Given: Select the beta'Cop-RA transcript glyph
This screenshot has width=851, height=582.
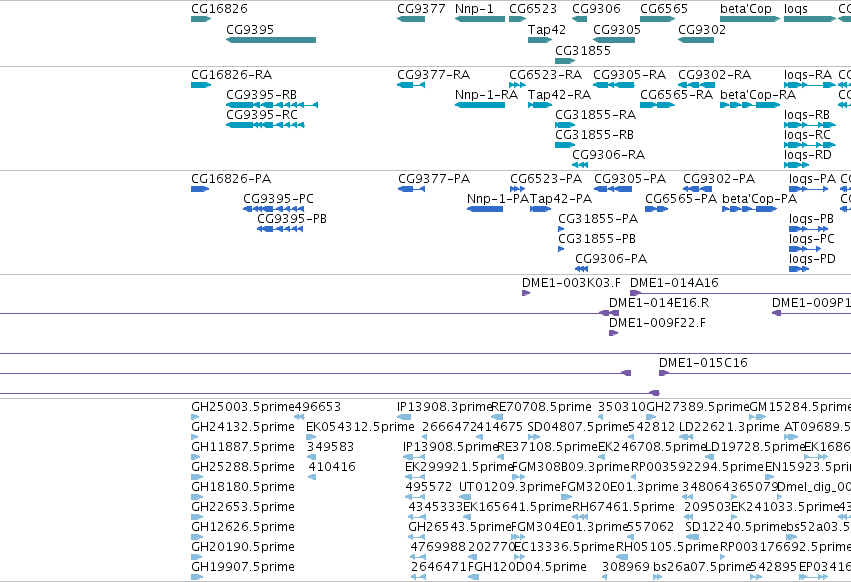Looking at the screenshot, I should click(750, 105).
